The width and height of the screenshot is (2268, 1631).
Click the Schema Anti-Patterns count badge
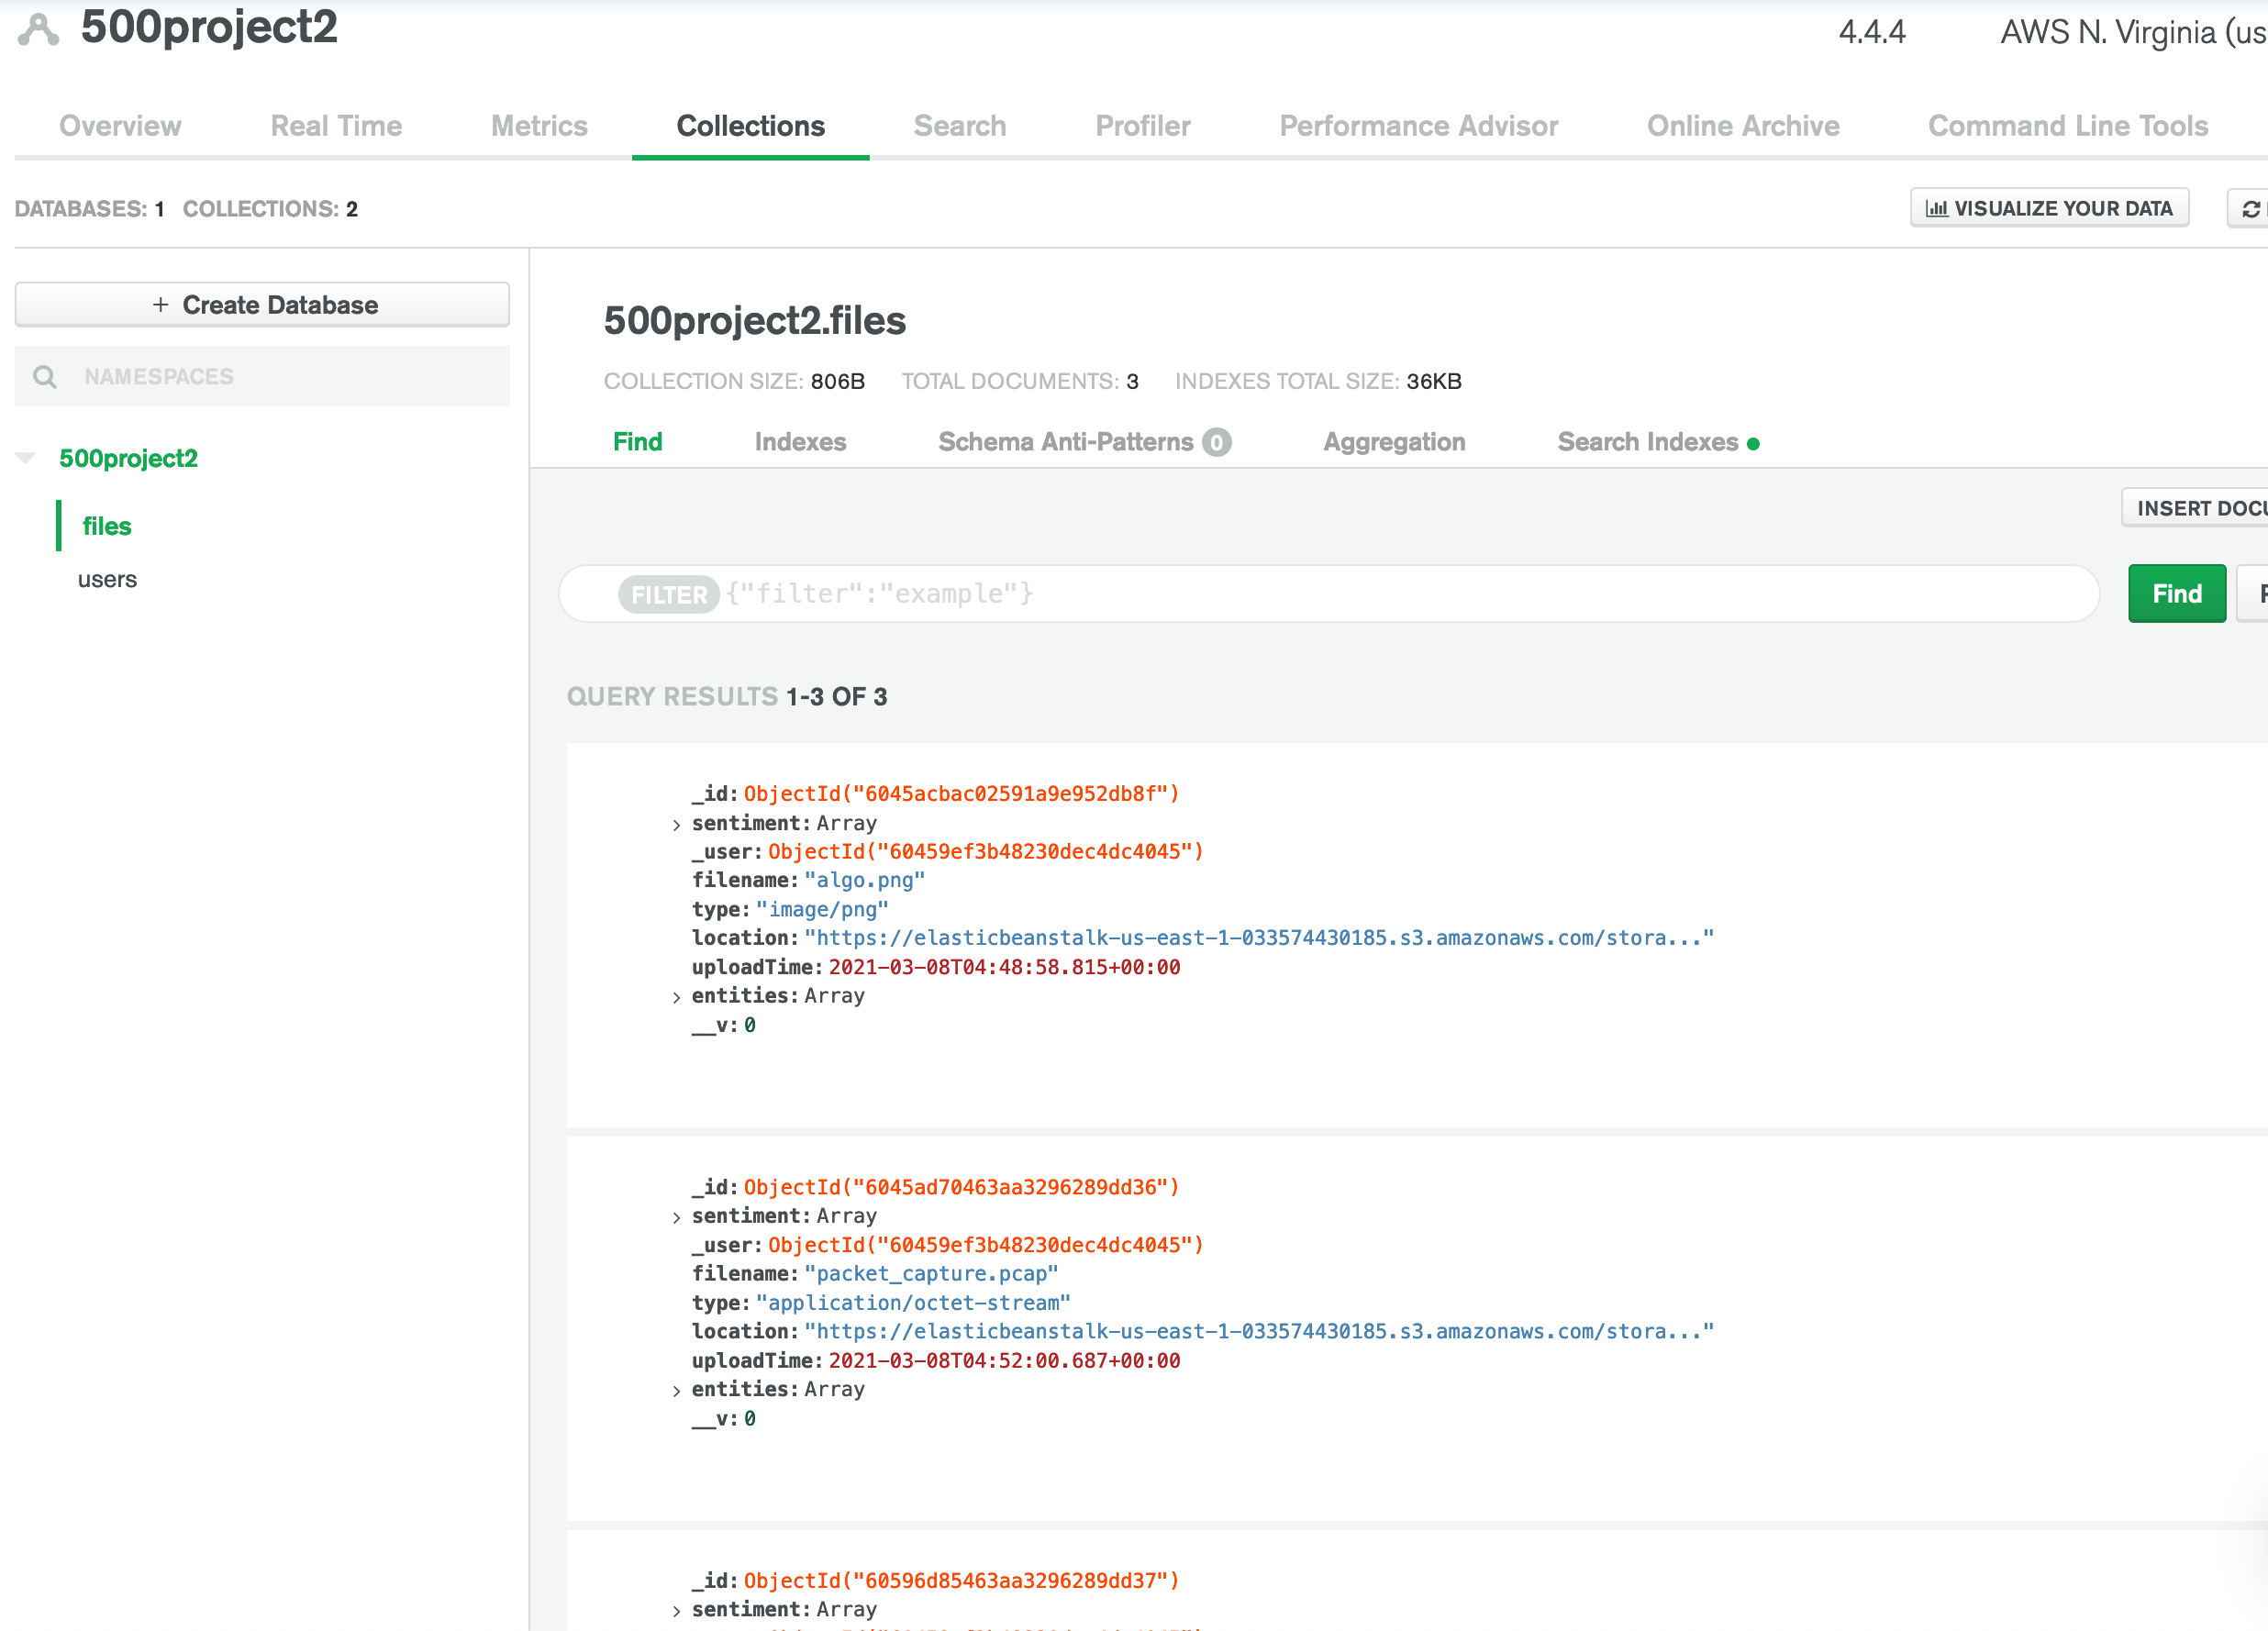click(1216, 442)
